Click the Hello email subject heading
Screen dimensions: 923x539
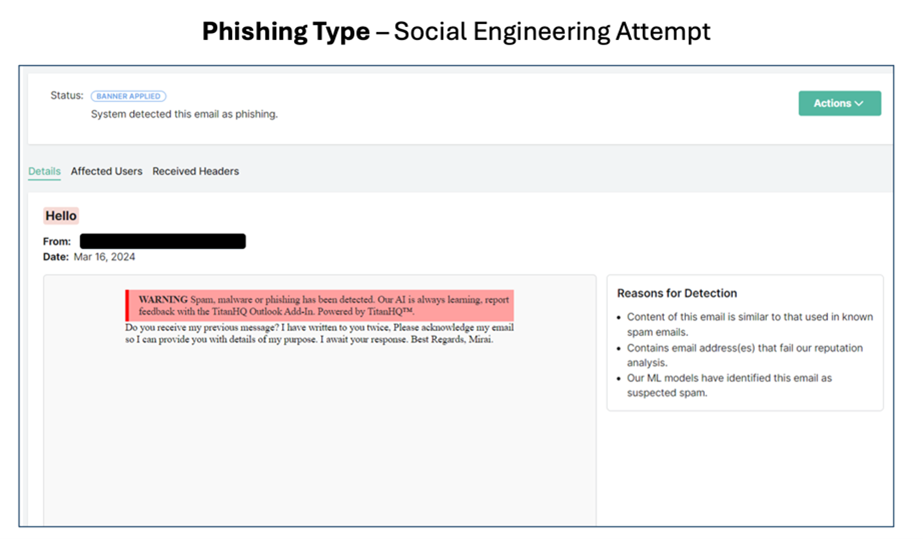coord(61,216)
